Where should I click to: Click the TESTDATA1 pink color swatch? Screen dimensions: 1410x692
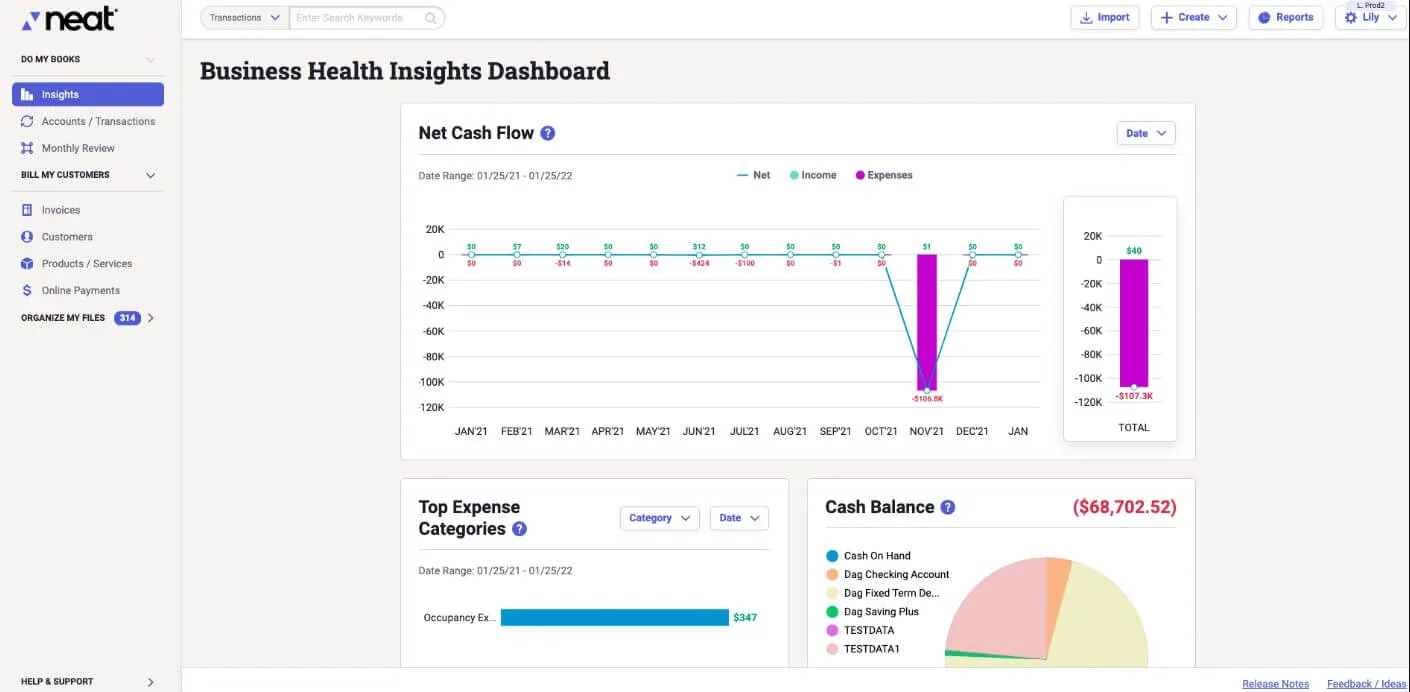point(832,649)
